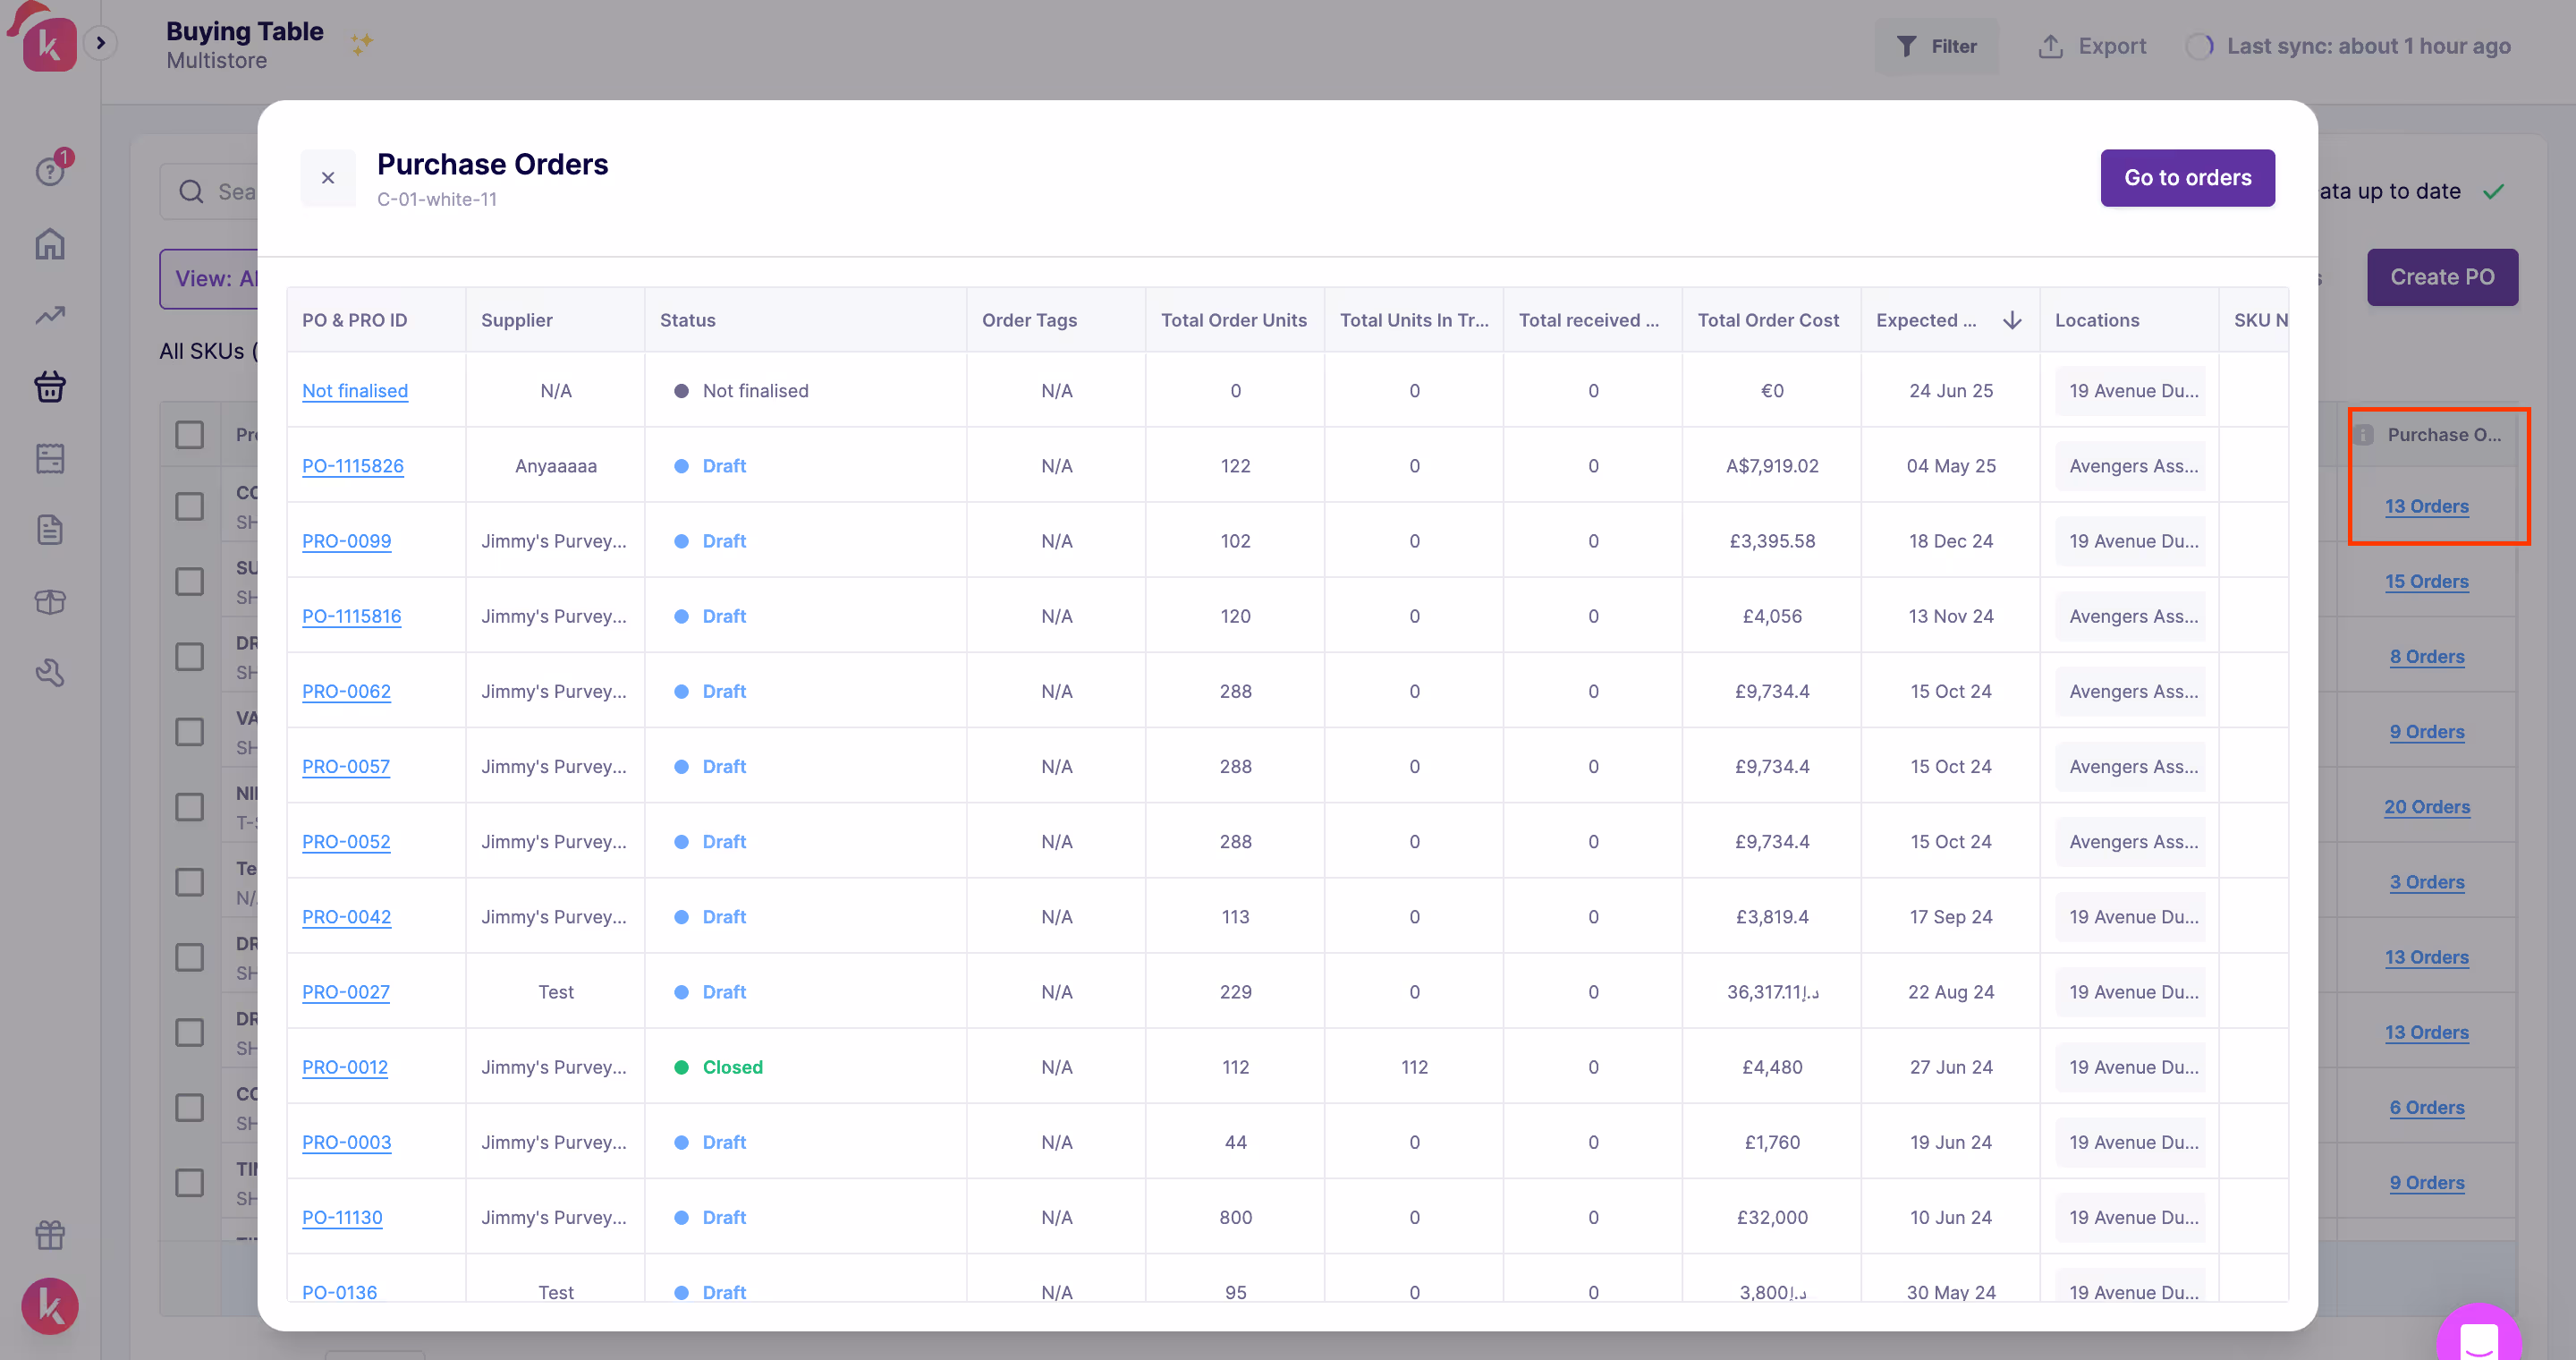Open the gift icon in sidebar
The height and width of the screenshot is (1360, 2576).
(50, 1236)
